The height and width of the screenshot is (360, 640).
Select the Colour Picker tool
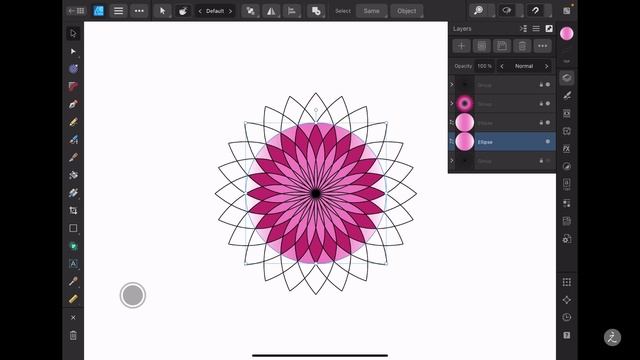(73, 281)
